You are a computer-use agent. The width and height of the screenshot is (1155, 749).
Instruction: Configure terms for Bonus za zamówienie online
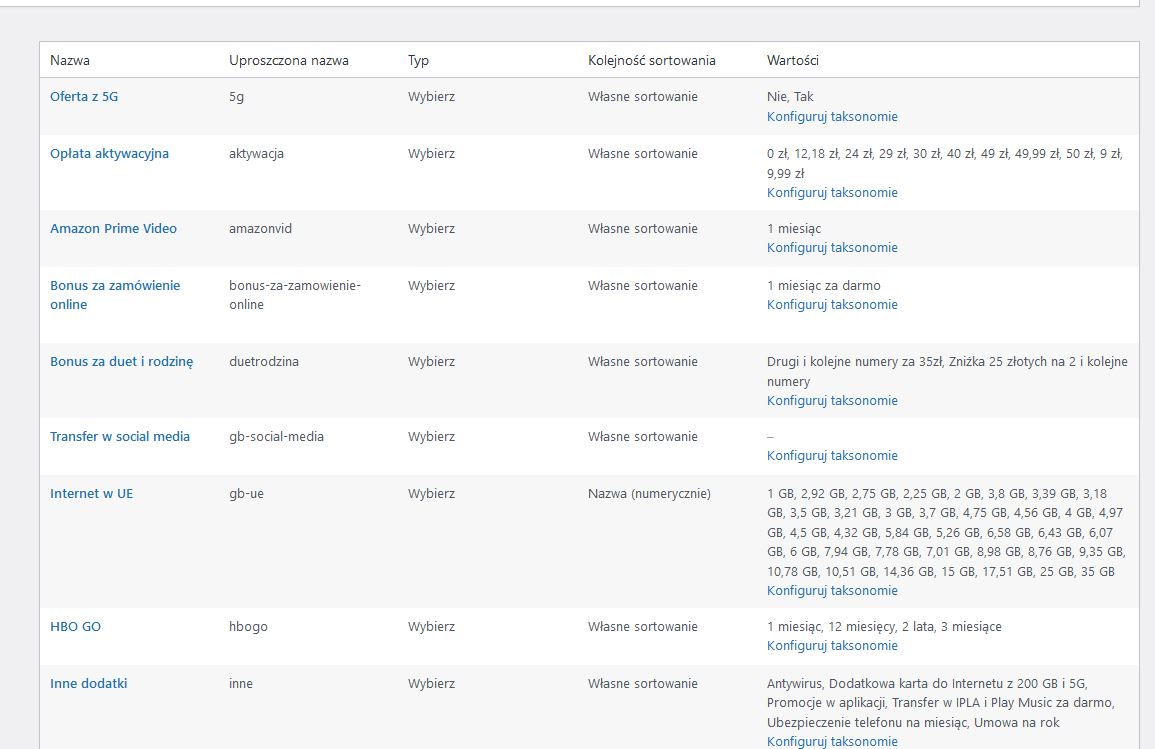pyautogui.click(x=832, y=304)
